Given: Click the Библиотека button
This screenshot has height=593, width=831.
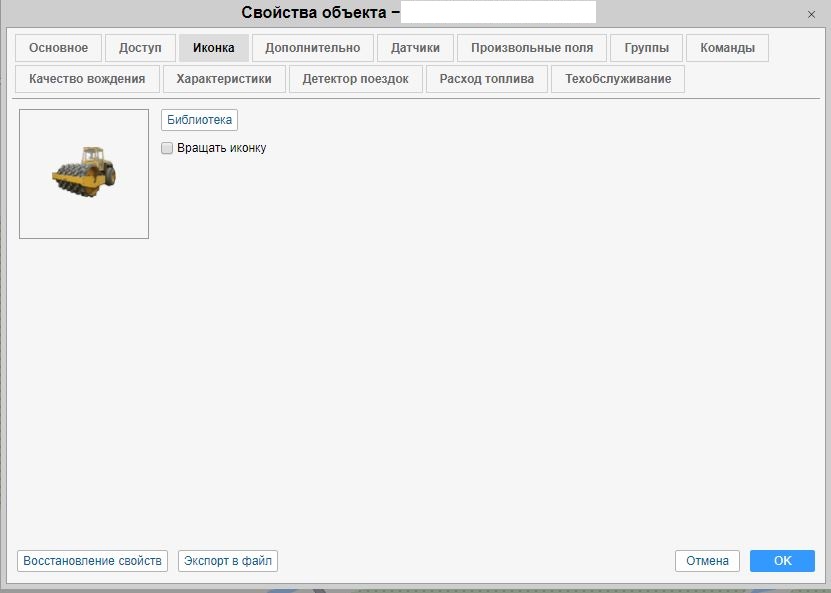Looking at the screenshot, I should pos(199,120).
